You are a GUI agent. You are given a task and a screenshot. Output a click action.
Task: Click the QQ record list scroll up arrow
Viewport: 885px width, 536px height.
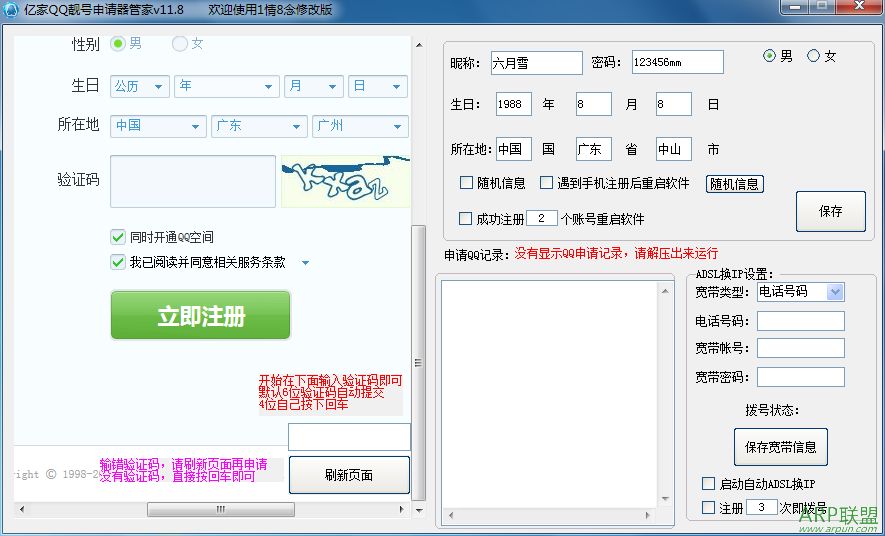pyautogui.click(x=665, y=291)
